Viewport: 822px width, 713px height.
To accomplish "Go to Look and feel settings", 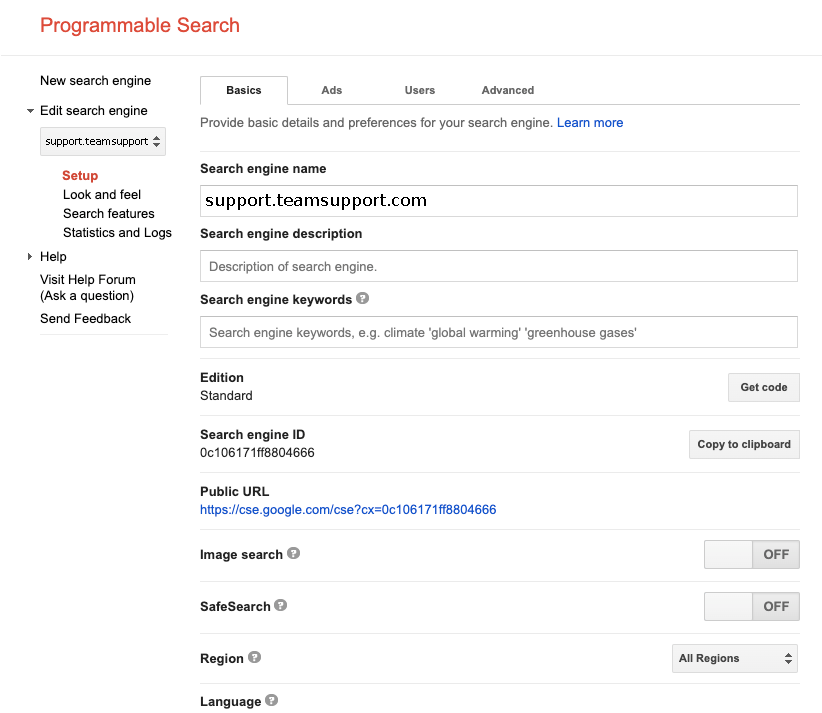I will click(102, 195).
